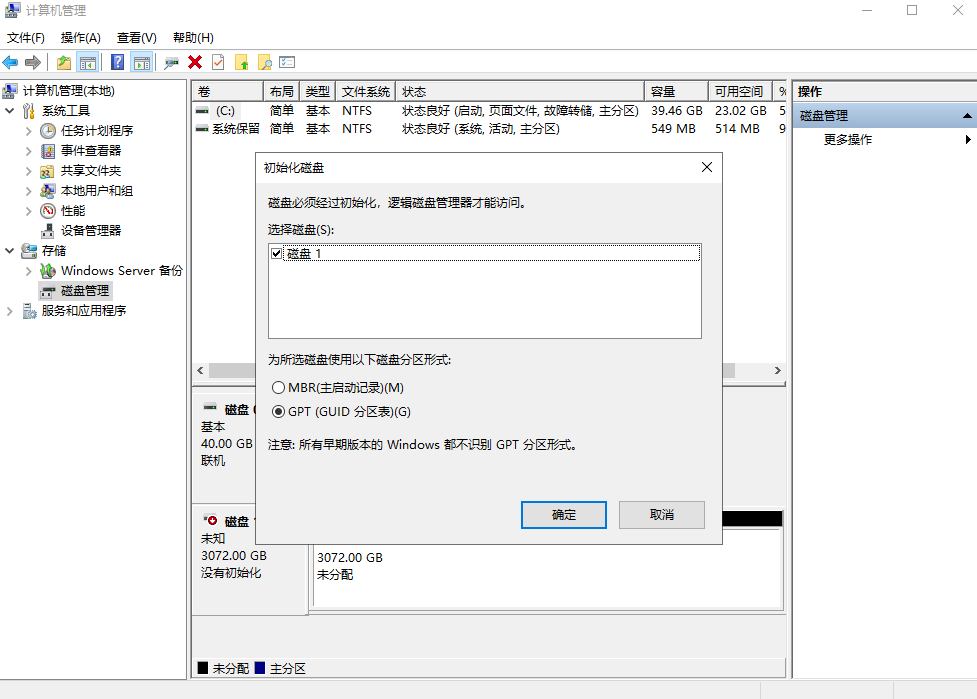Expand the Windows Server 备份 node

(29, 270)
